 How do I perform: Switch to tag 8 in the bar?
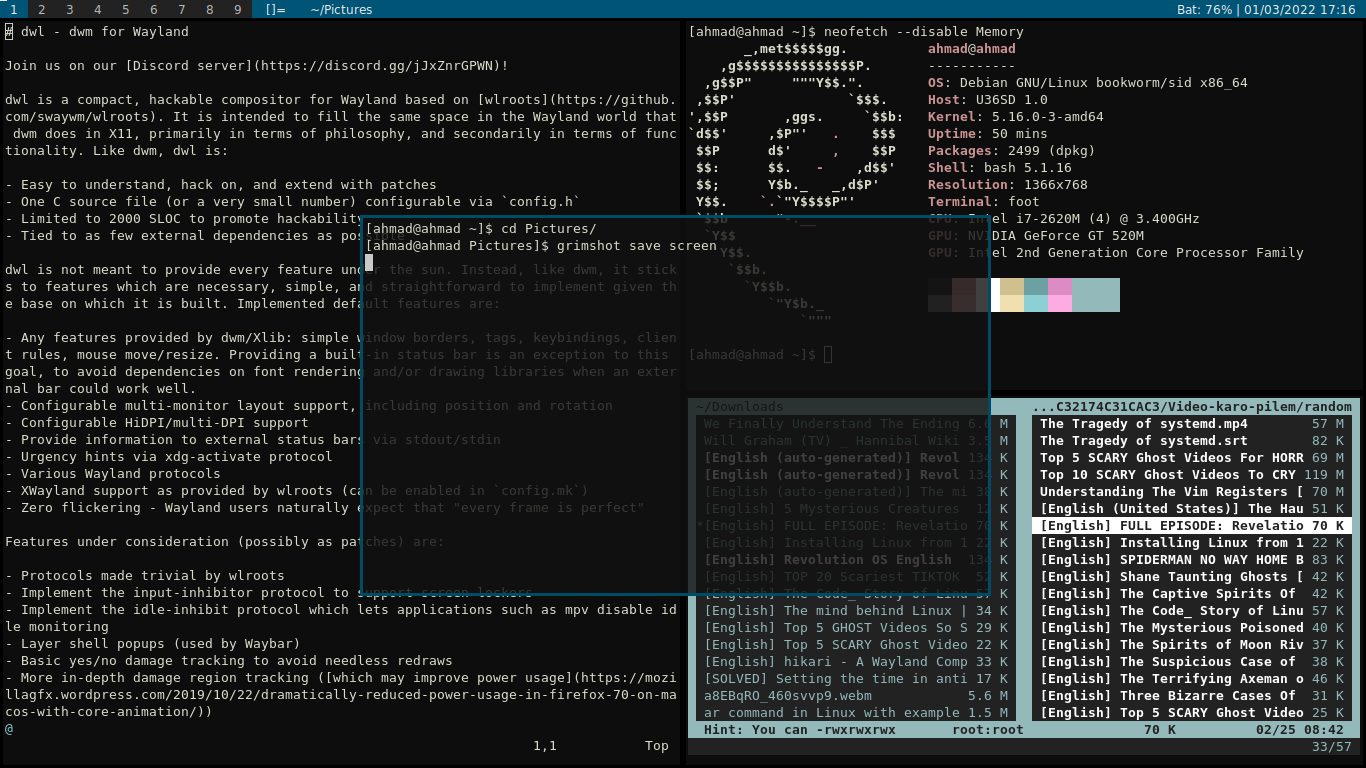210,9
